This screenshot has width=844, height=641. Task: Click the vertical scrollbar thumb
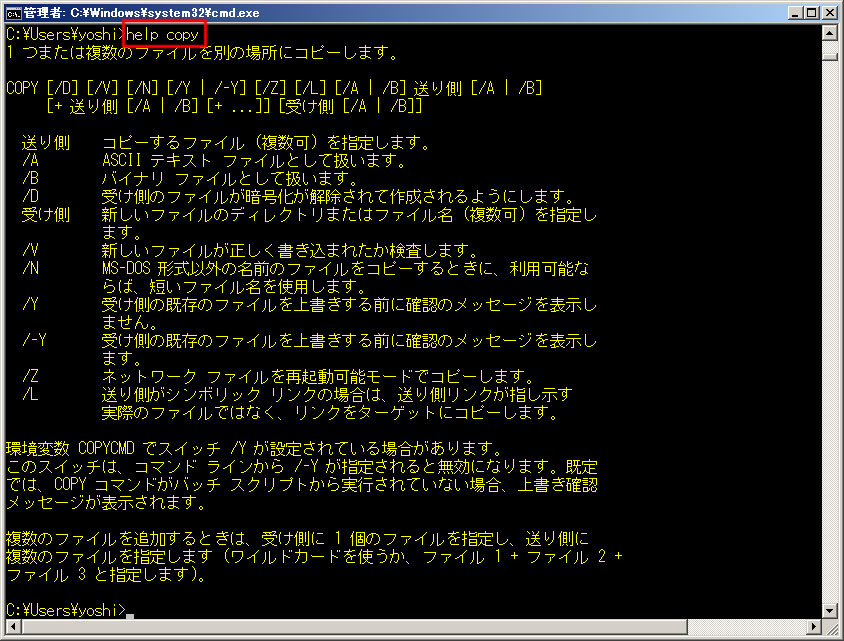(829, 56)
